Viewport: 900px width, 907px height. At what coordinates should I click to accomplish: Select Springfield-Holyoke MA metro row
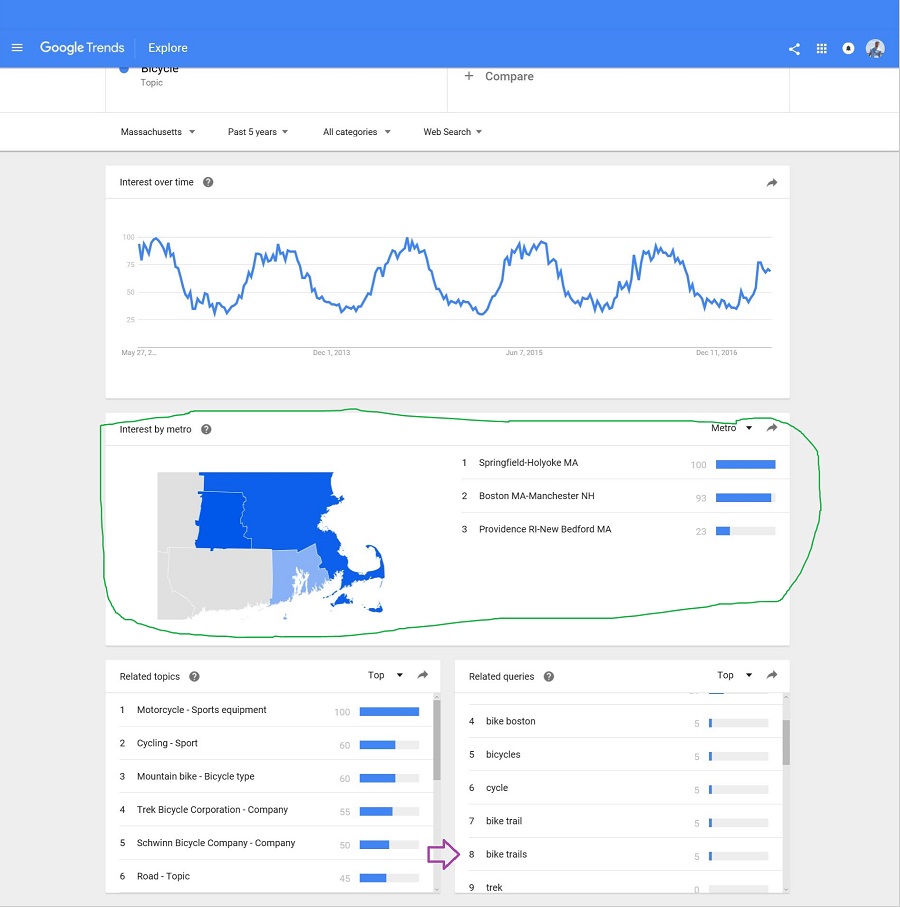point(619,463)
